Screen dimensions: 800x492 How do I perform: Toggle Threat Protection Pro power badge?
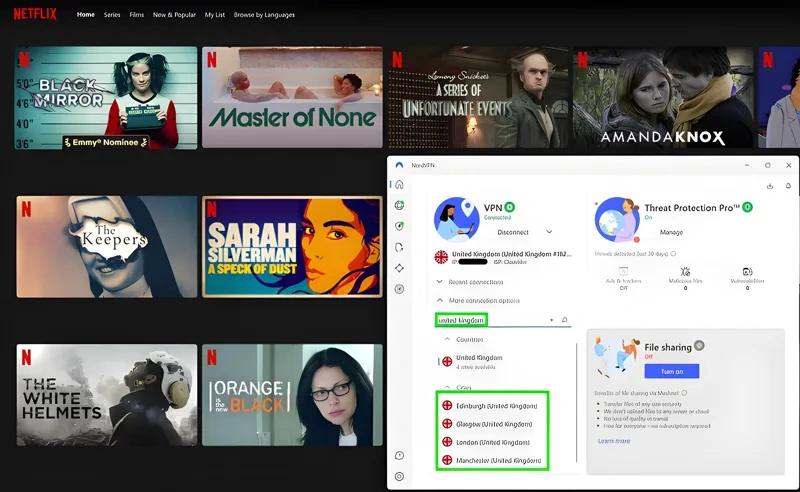coord(747,207)
